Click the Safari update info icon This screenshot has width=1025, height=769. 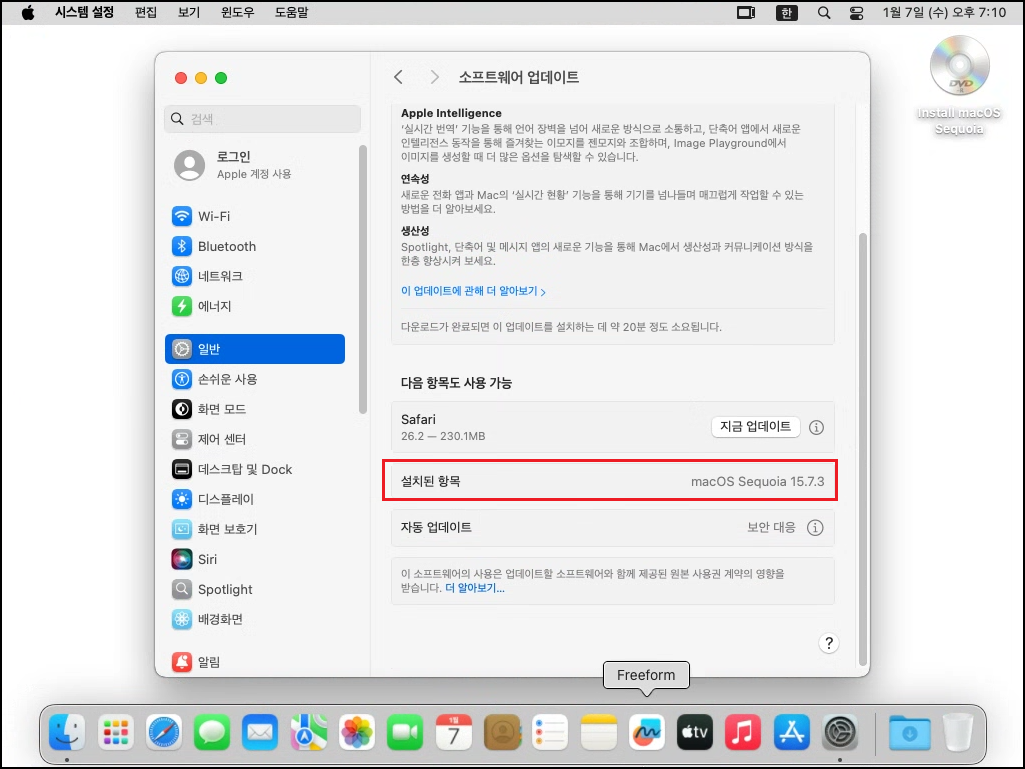[x=816, y=427]
